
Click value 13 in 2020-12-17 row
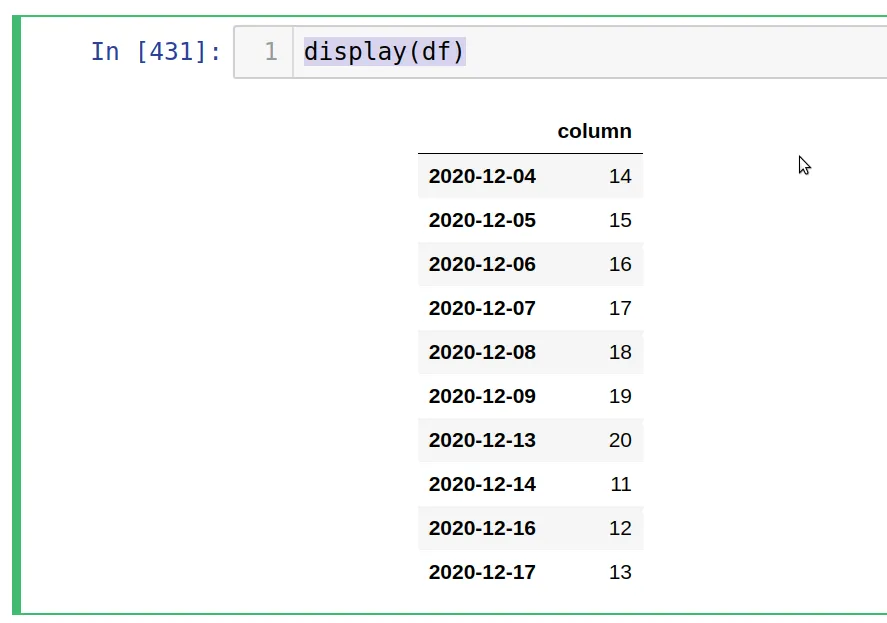tap(620, 573)
